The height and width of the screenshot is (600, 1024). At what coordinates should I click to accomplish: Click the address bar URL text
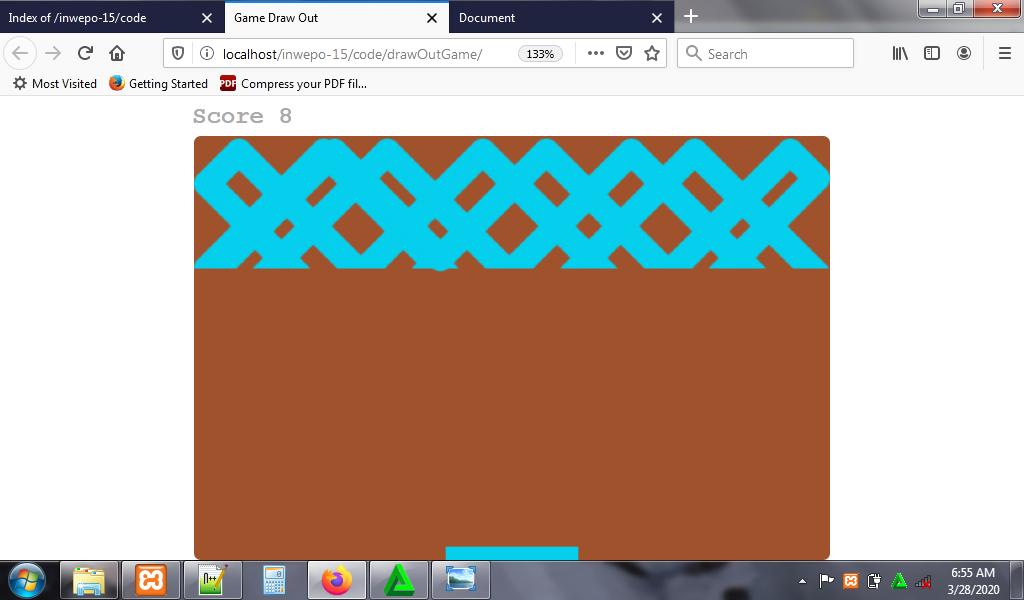click(x=353, y=54)
